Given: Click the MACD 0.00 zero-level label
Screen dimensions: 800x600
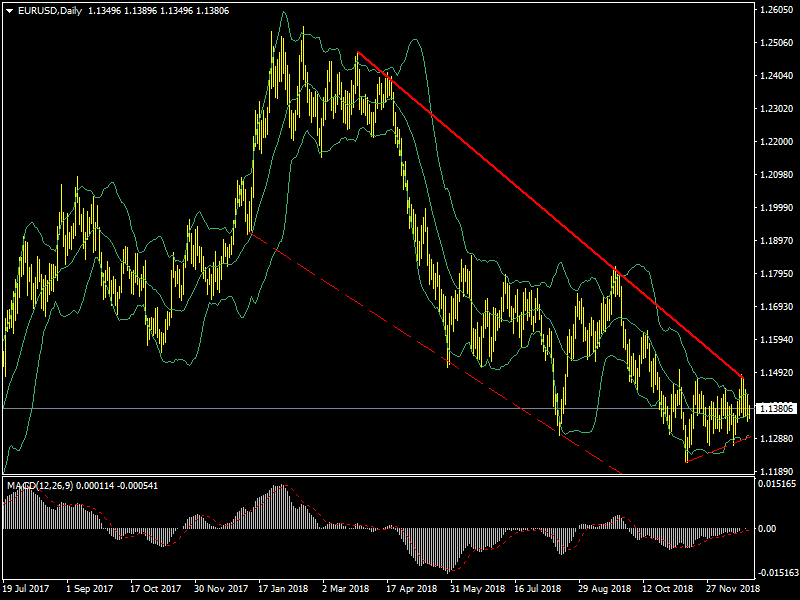Looking at the screenshot, I should coord(769,529).
